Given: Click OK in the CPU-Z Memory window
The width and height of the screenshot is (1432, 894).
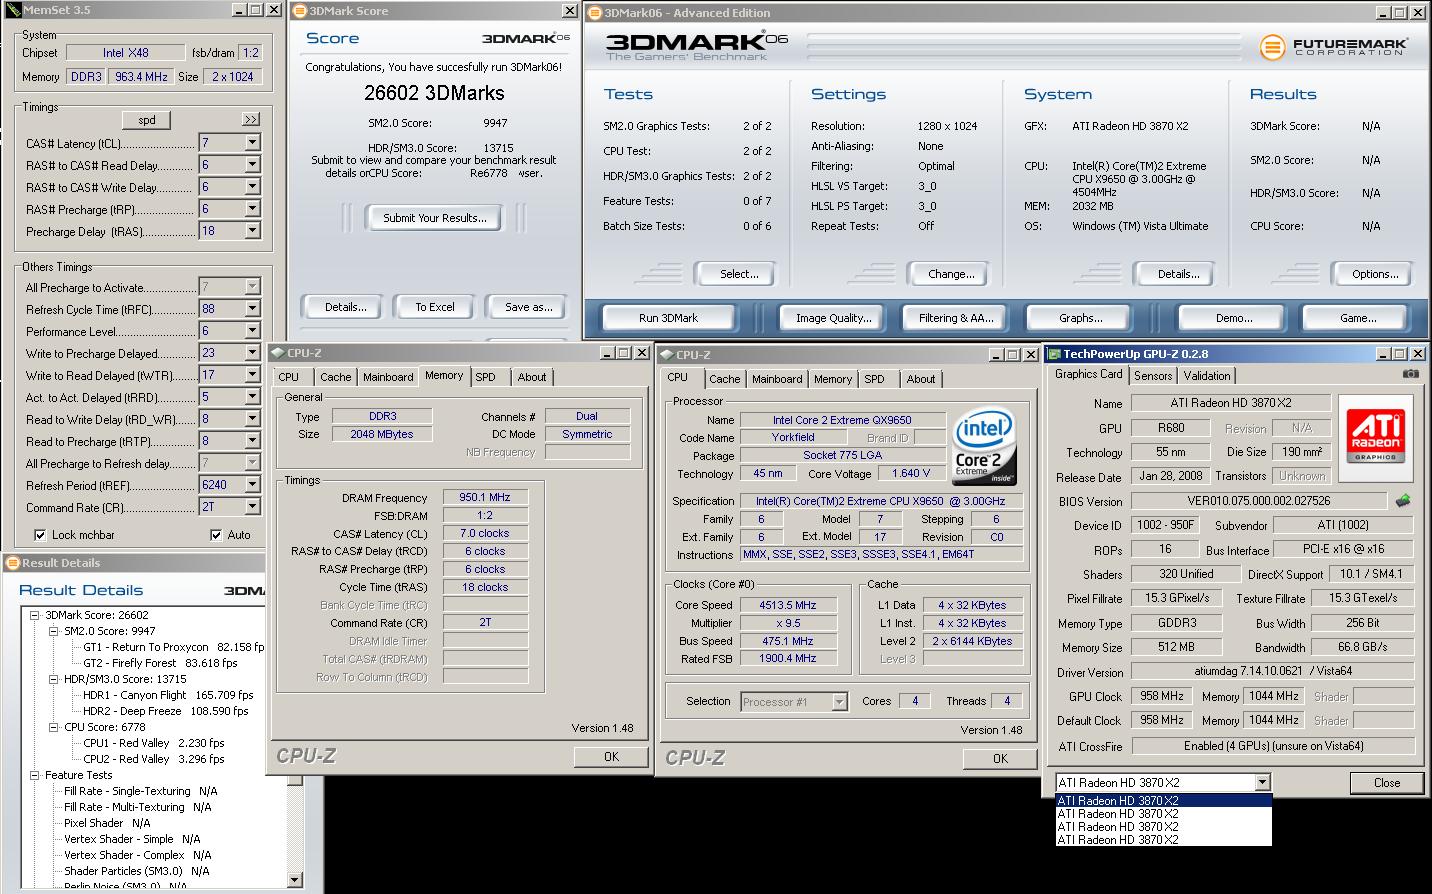Looking at the screenshot, I should coord(611,757).
